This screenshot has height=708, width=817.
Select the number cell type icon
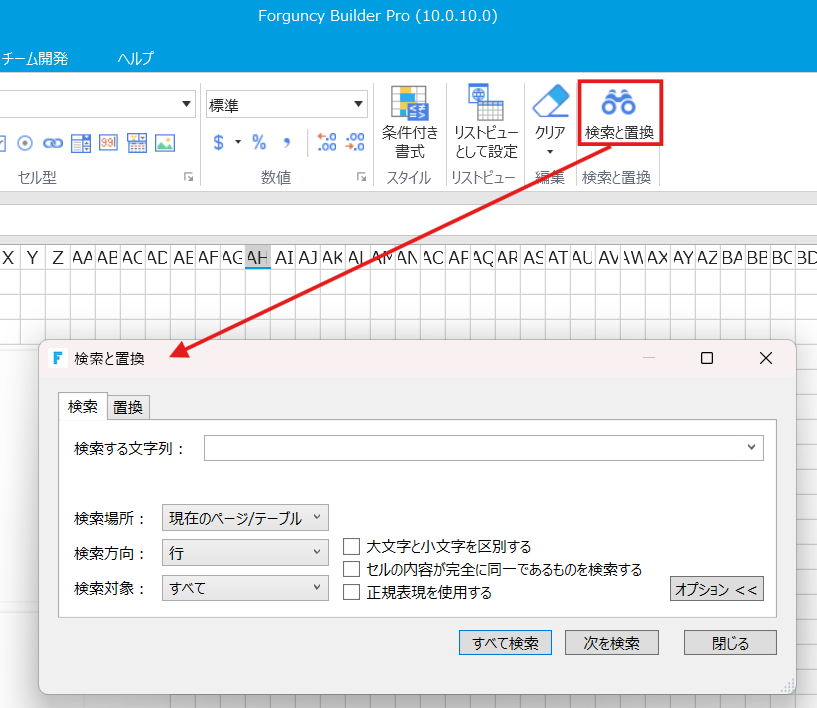(x=108, y=142)
